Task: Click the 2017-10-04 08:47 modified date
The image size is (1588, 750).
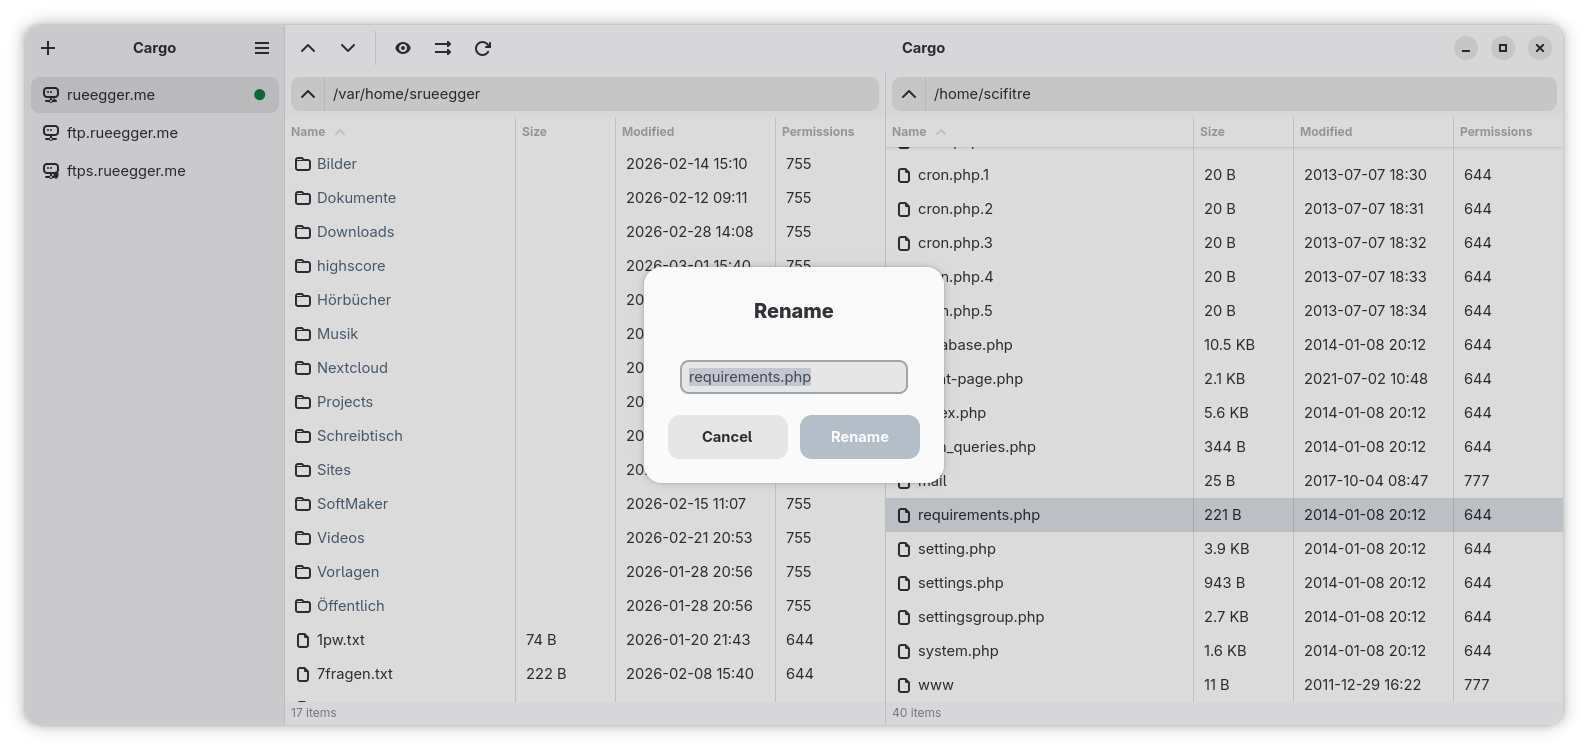Action: pyautogui.click(x=1365, y=481)
